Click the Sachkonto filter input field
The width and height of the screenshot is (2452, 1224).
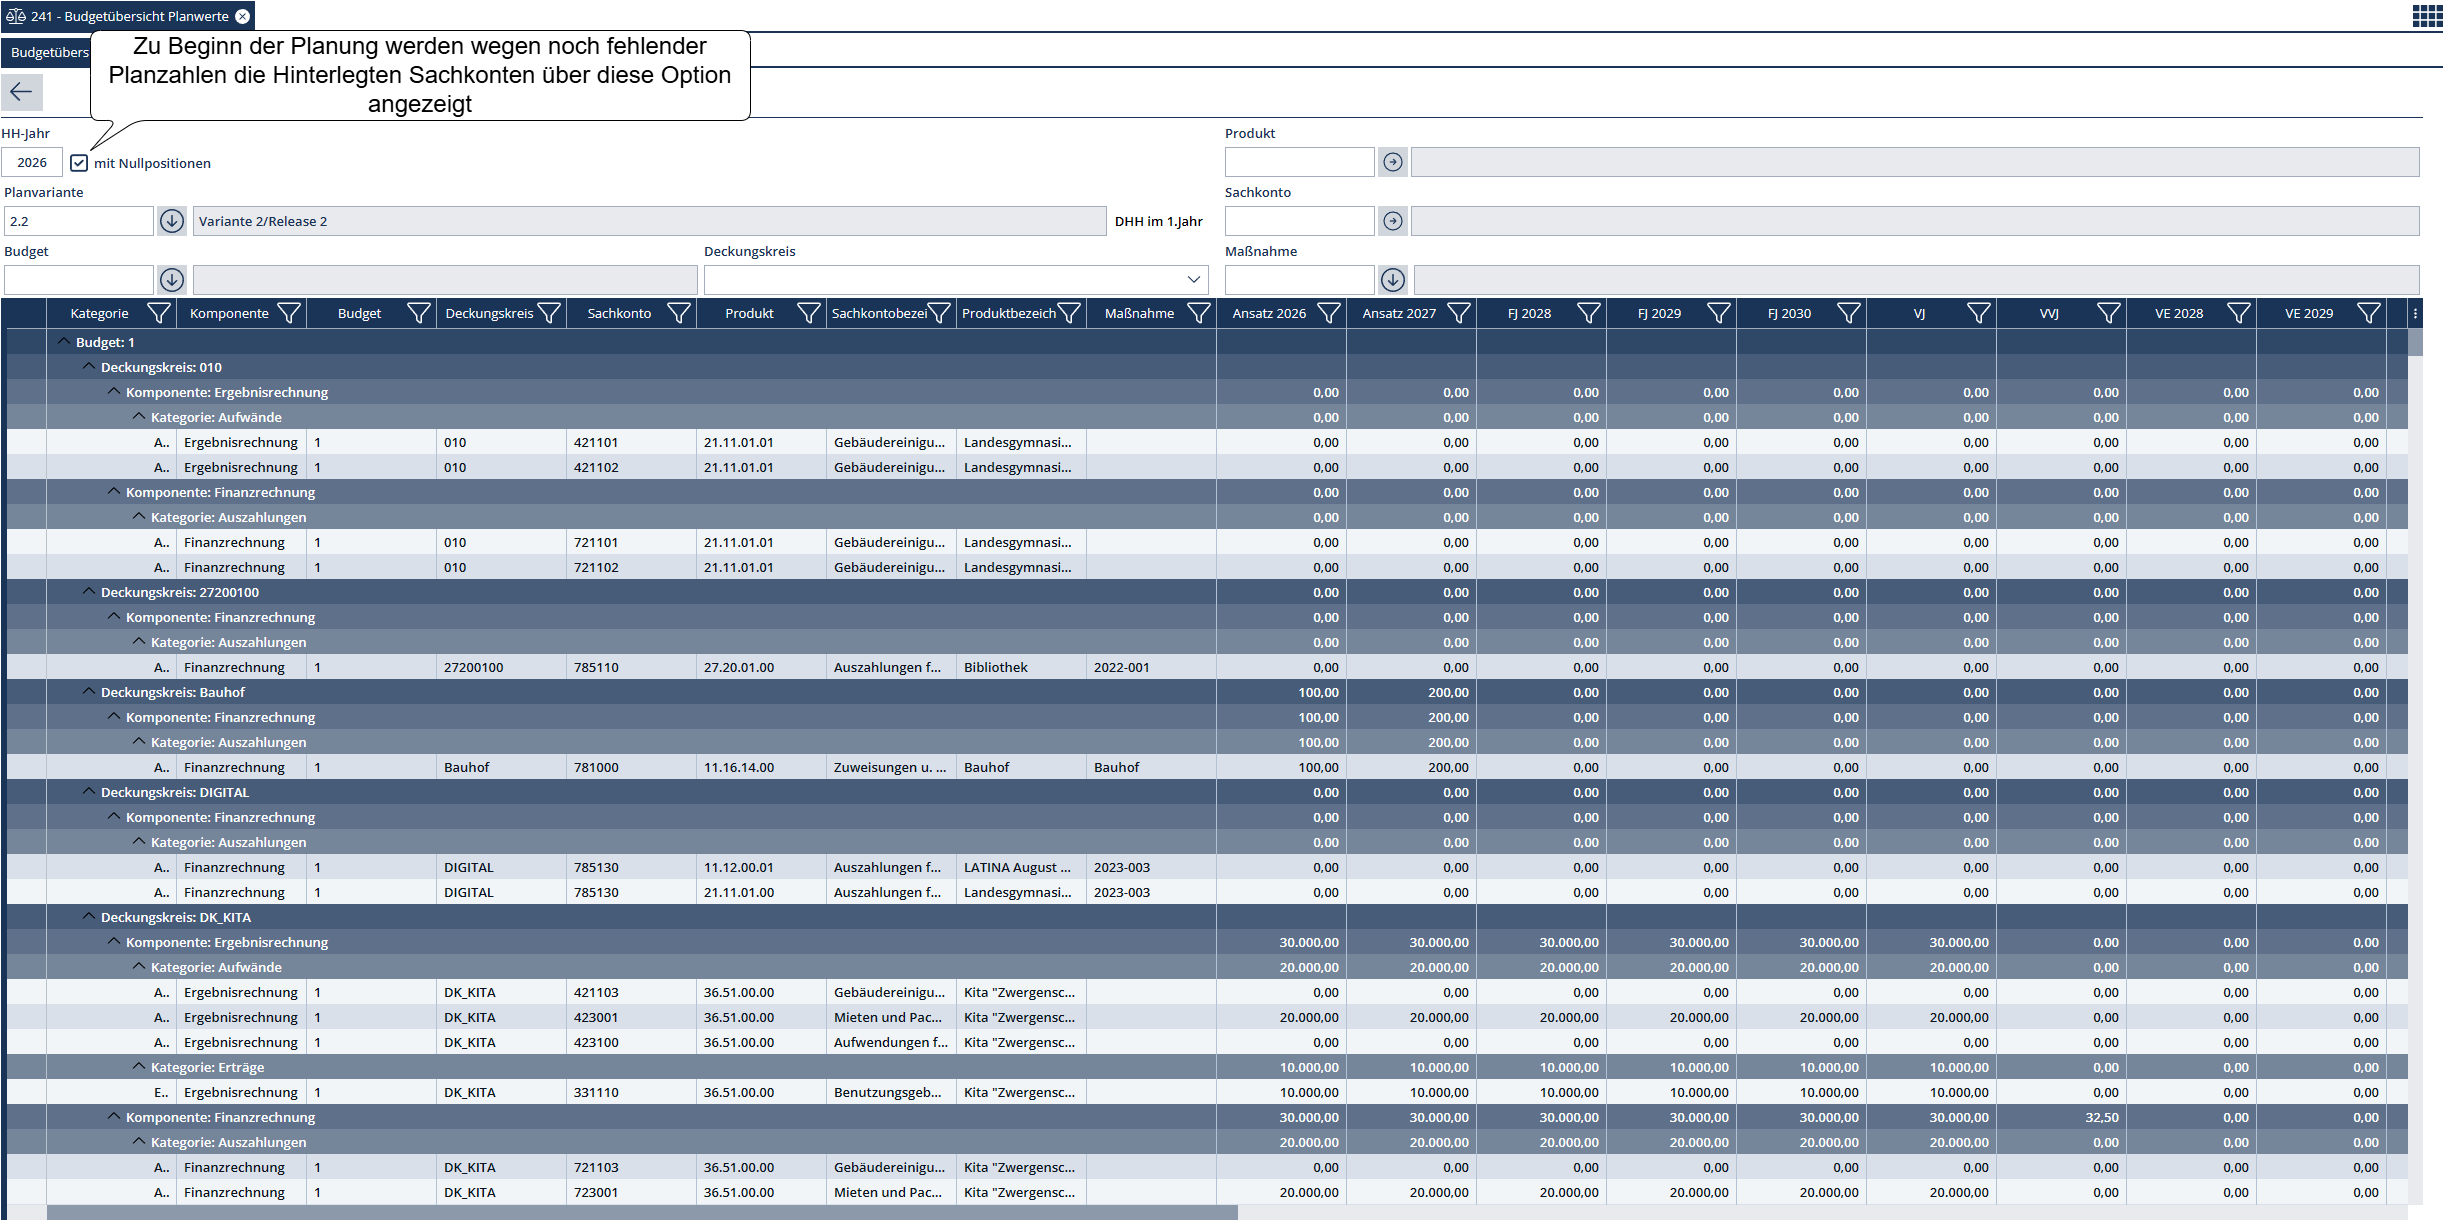click(1298, 221)
